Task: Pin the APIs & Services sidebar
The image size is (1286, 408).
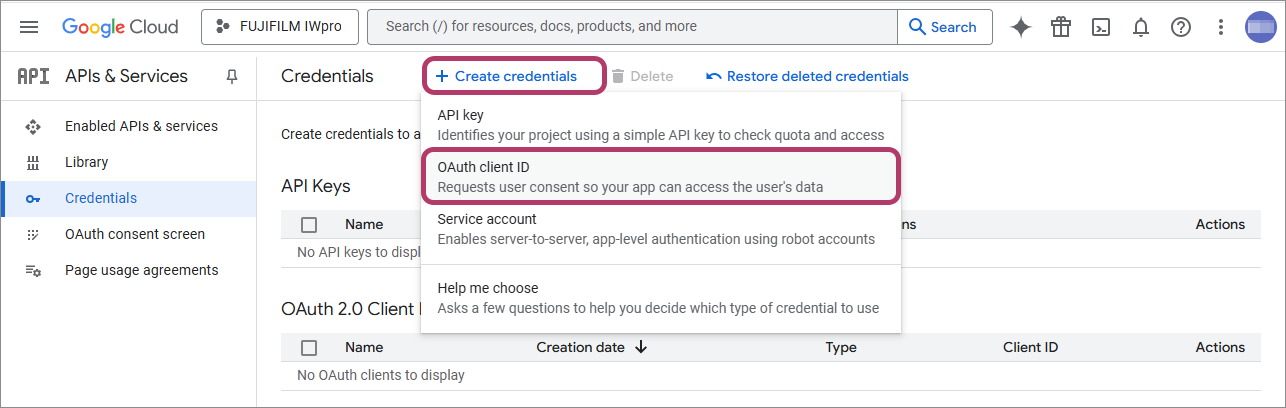Action: [232, 76]
